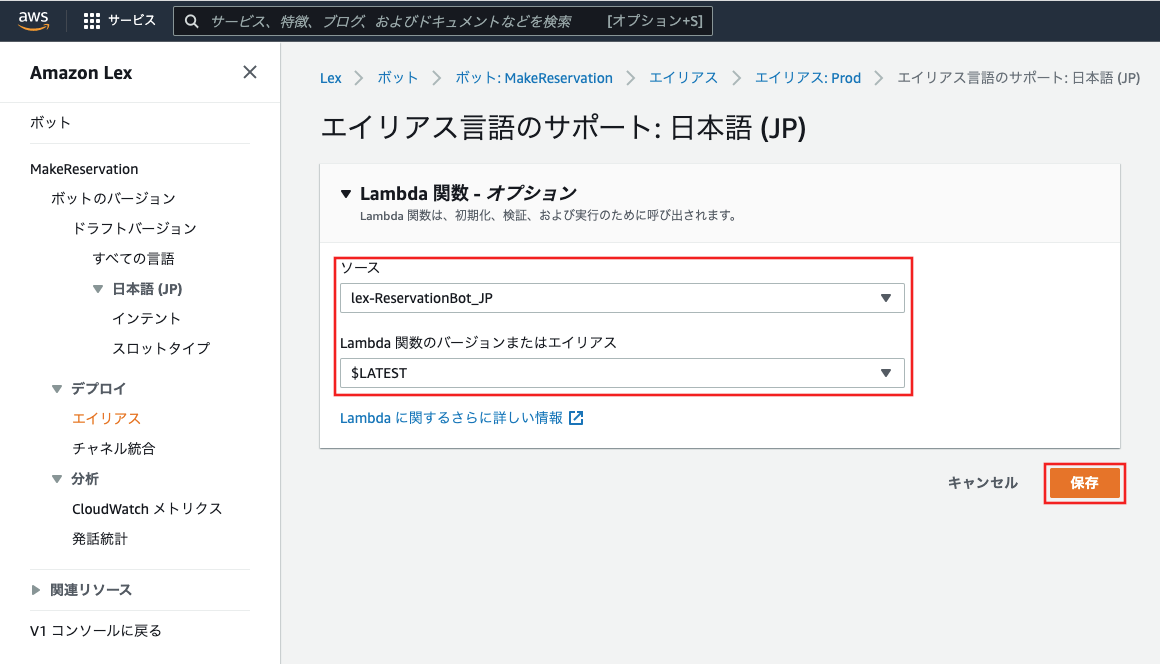Screen dimensions: 1160x664
Task: Open the Lambda version or alias dropdown
Action: (622, 373)
